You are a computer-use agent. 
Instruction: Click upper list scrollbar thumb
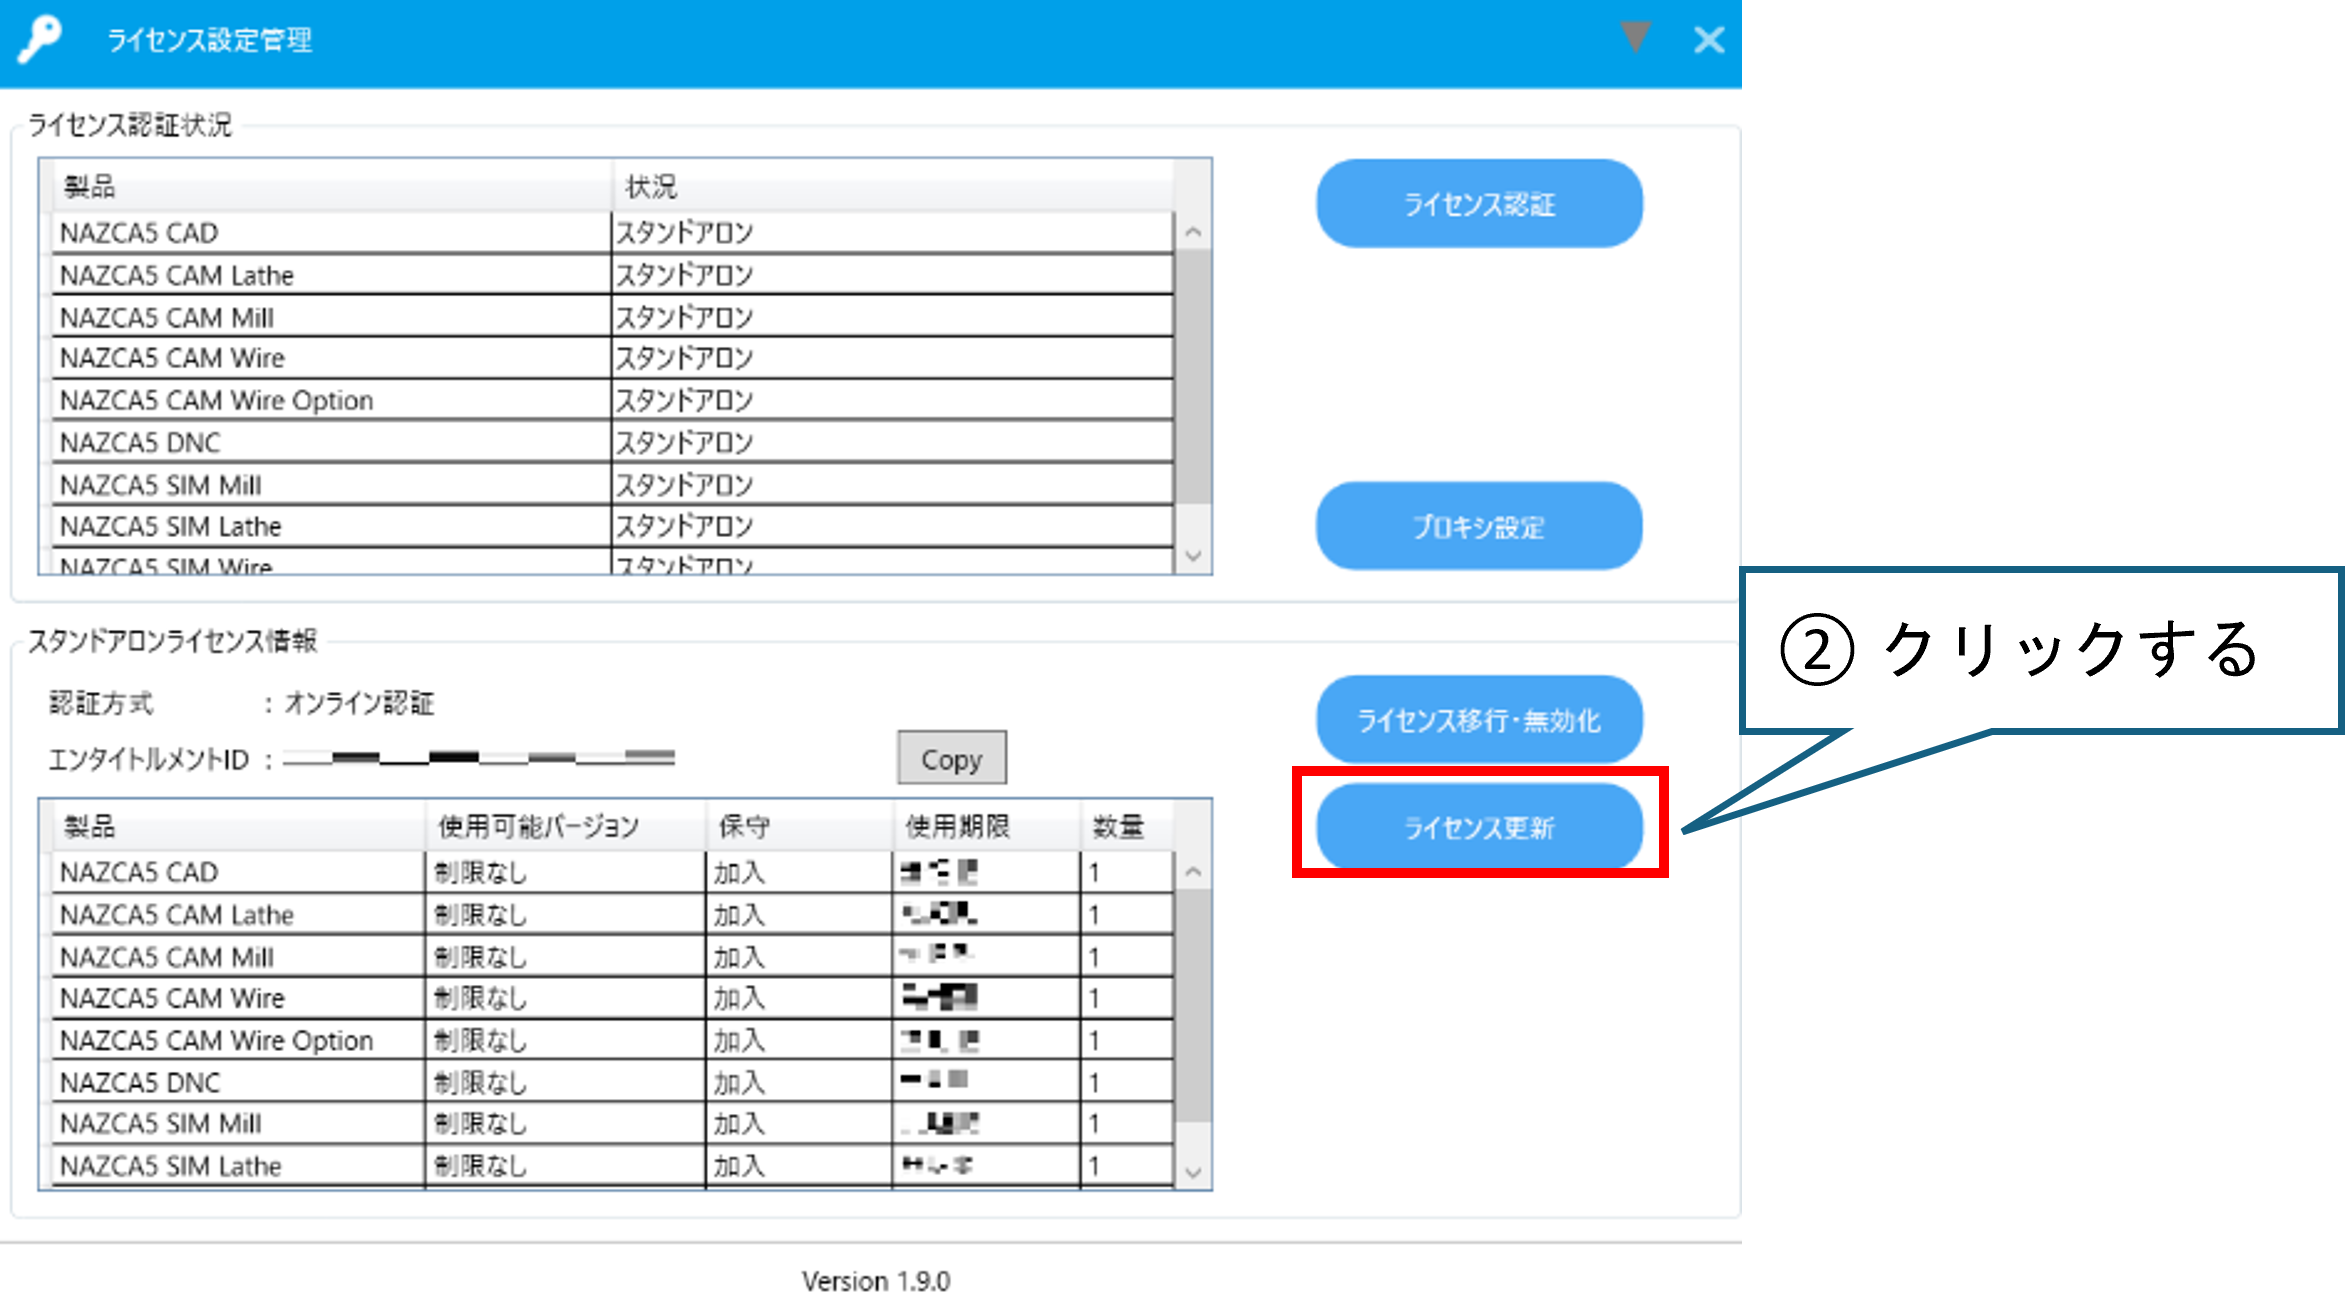tap(1192, 376)
